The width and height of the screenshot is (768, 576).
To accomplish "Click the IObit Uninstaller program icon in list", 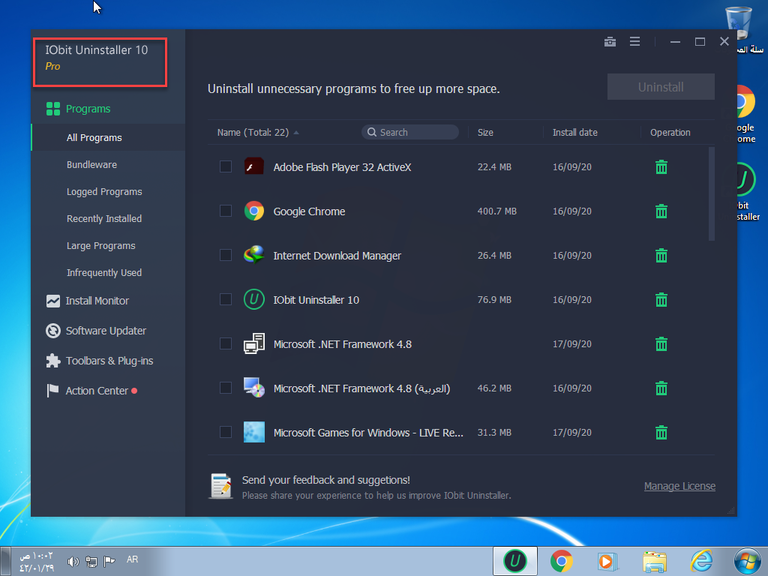I will click(x=254, y=299).
